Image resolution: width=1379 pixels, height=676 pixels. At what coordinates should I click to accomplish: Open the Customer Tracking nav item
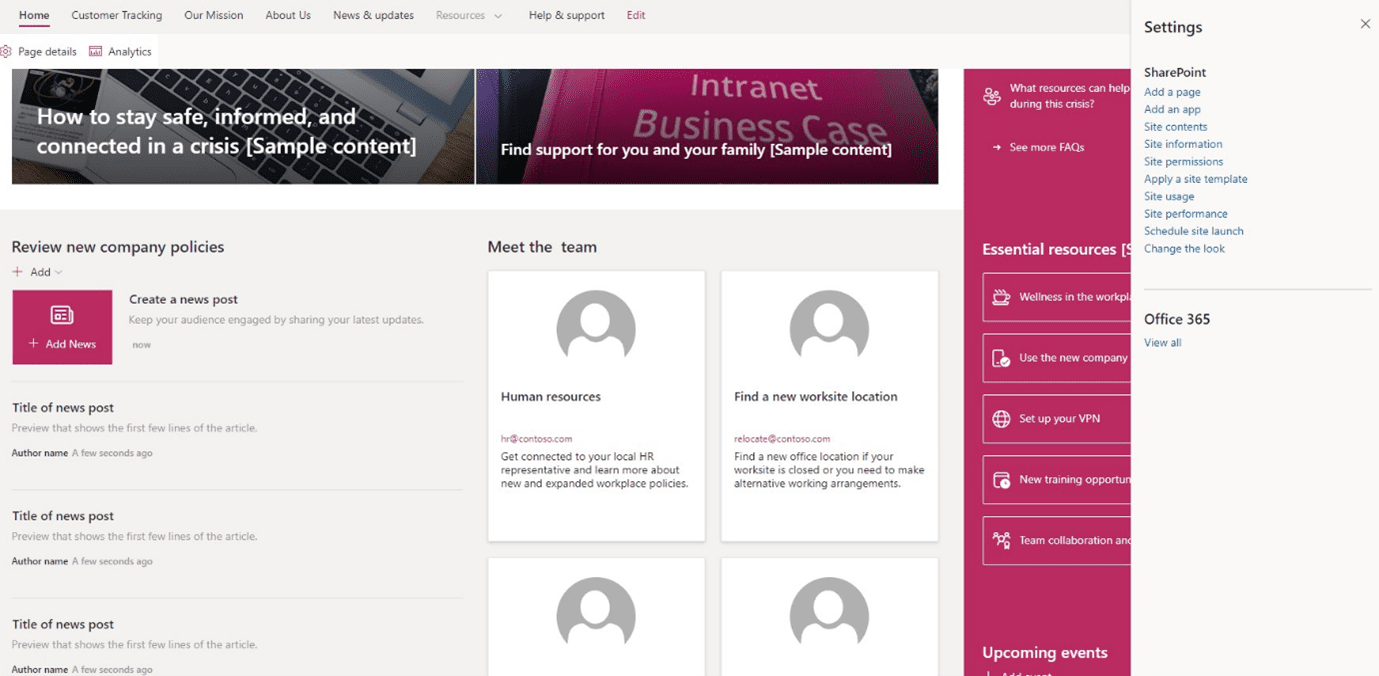[x=117, y=16]
